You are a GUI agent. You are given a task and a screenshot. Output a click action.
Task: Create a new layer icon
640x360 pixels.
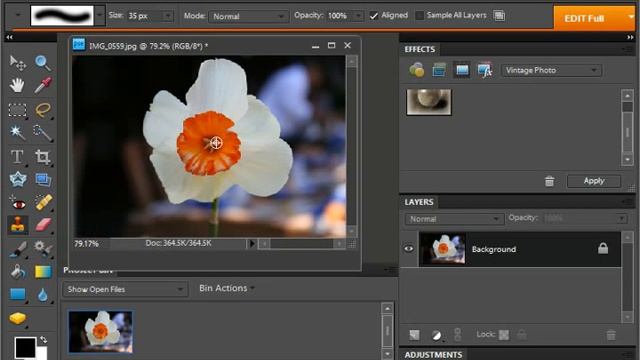pos(414,335)
